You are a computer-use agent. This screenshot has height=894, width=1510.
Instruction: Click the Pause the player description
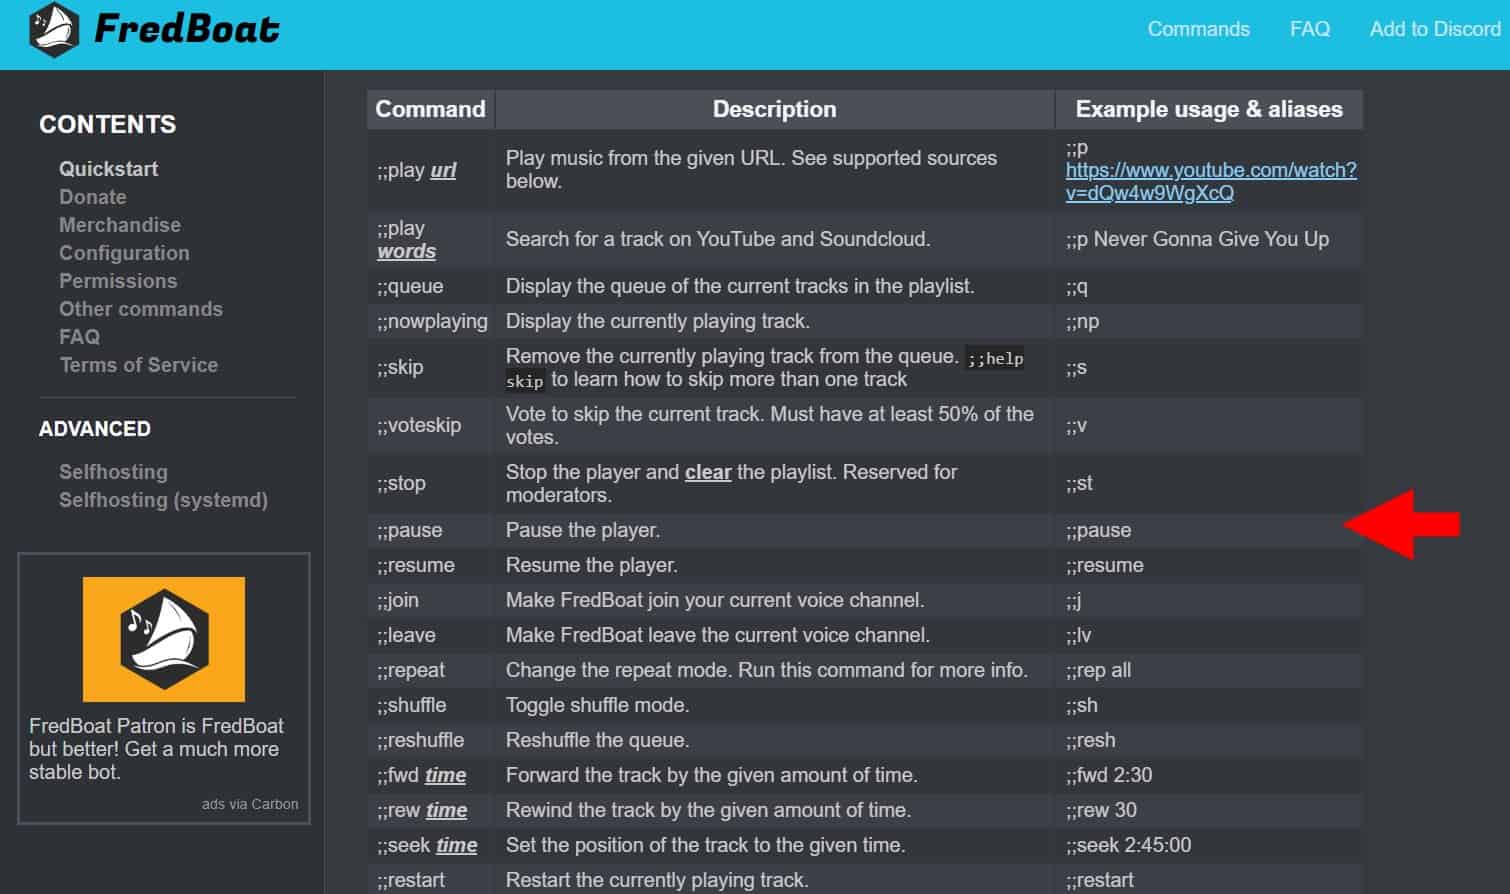pos(583,530)
